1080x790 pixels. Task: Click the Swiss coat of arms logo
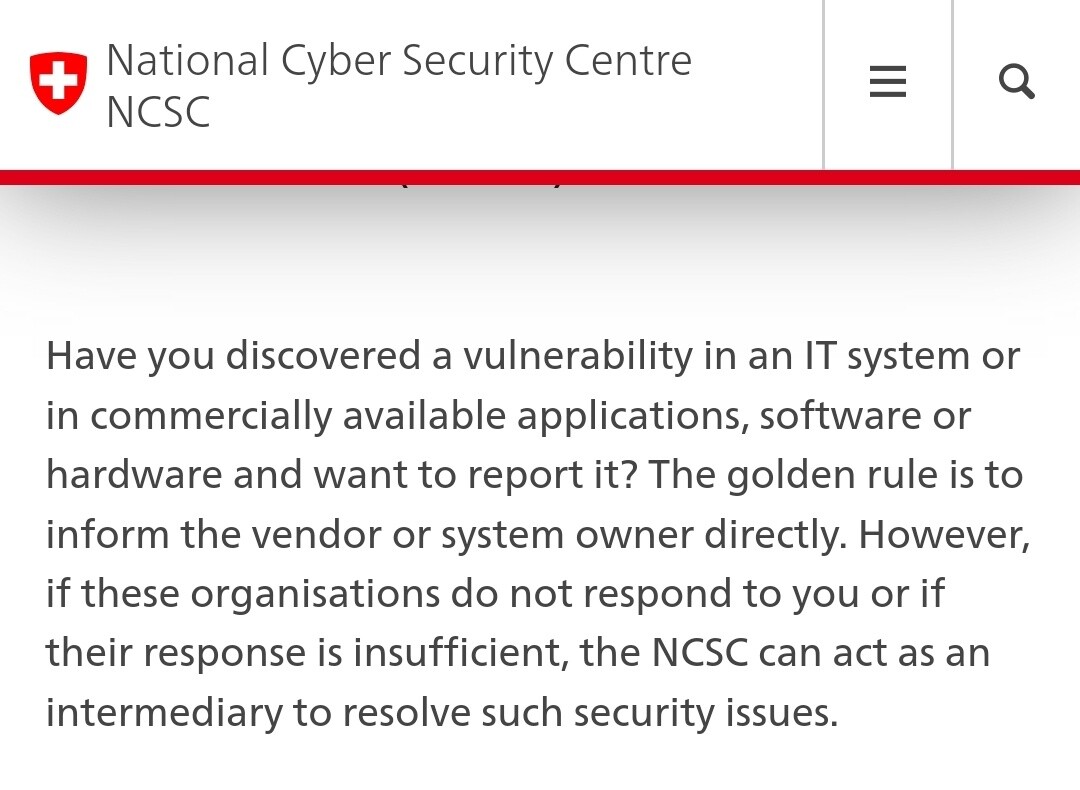[58, 83]
